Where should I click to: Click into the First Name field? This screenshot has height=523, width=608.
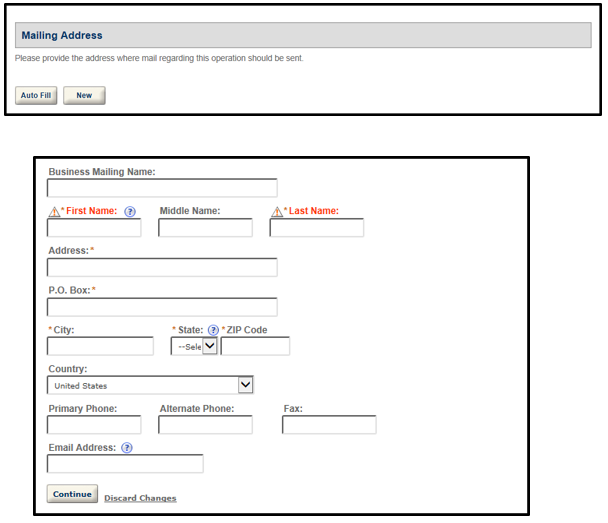coord(94,228)
